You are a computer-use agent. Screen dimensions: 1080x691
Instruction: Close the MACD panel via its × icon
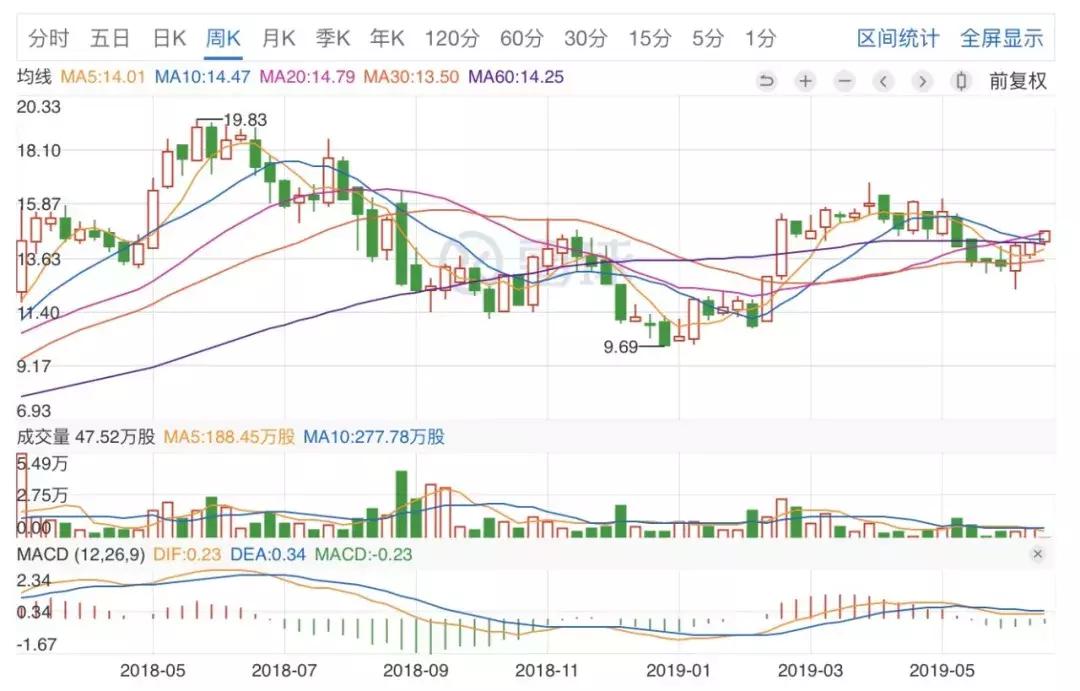tap(1037, 554)
